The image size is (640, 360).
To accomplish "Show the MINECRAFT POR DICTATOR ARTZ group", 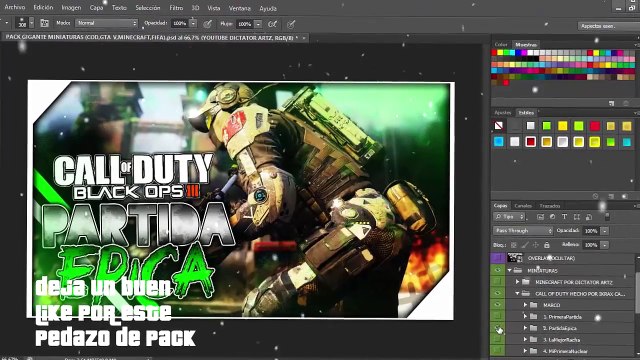I will click(498, 282).
